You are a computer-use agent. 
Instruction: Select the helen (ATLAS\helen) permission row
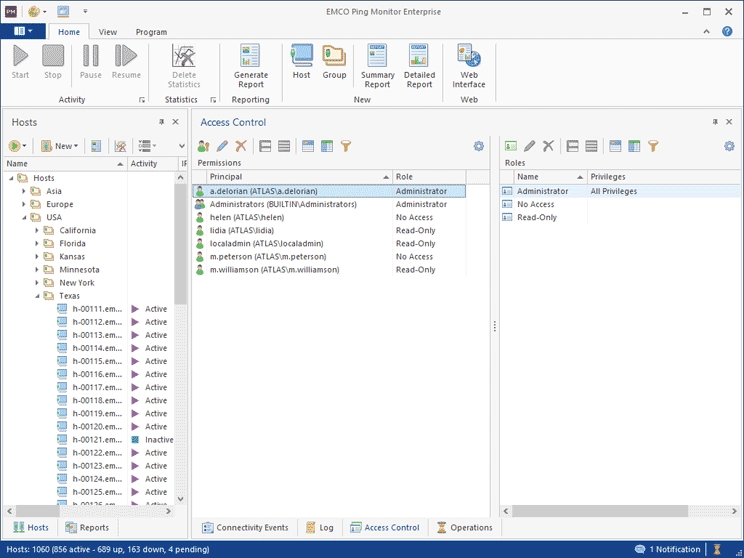(329, 217)
